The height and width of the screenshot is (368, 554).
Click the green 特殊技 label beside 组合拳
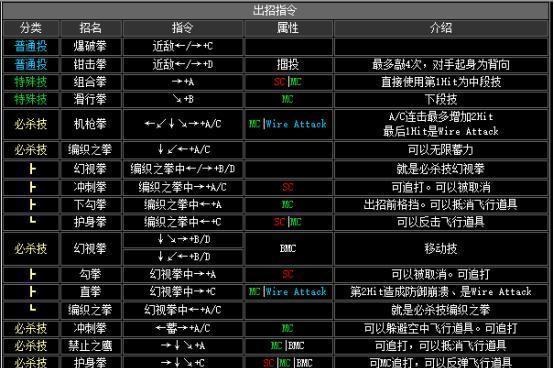31,82
